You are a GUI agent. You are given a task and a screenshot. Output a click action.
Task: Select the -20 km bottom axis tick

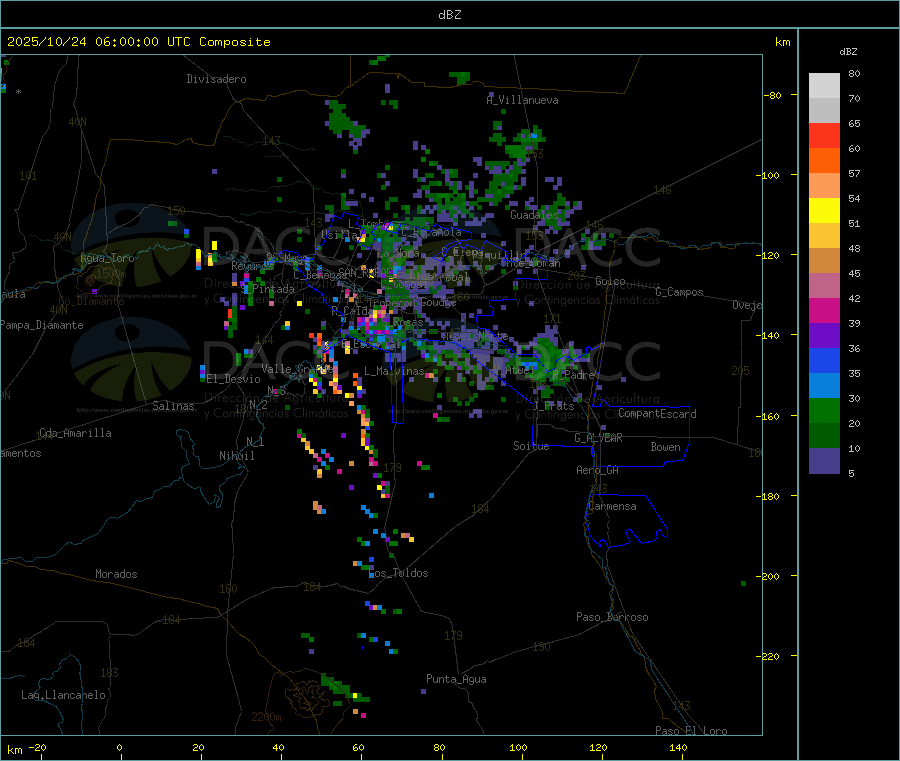point(37,747)
